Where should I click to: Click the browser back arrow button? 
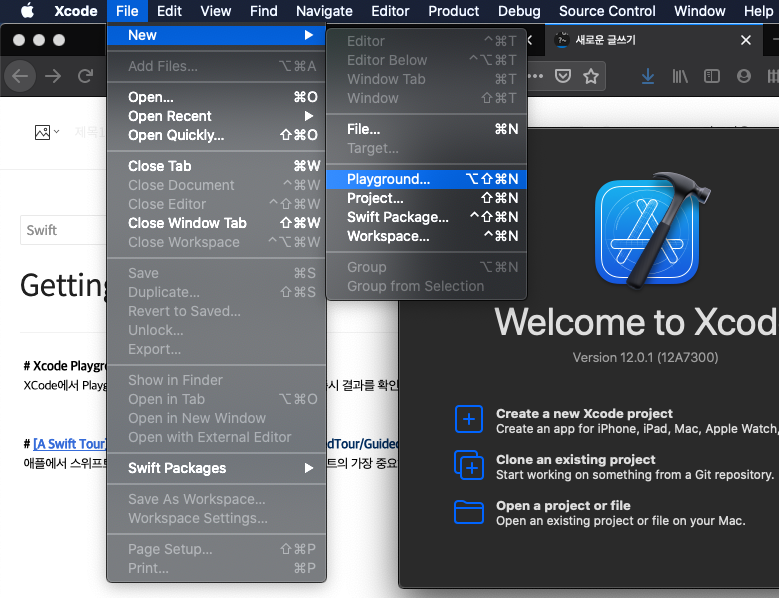(x=20, y=76)
